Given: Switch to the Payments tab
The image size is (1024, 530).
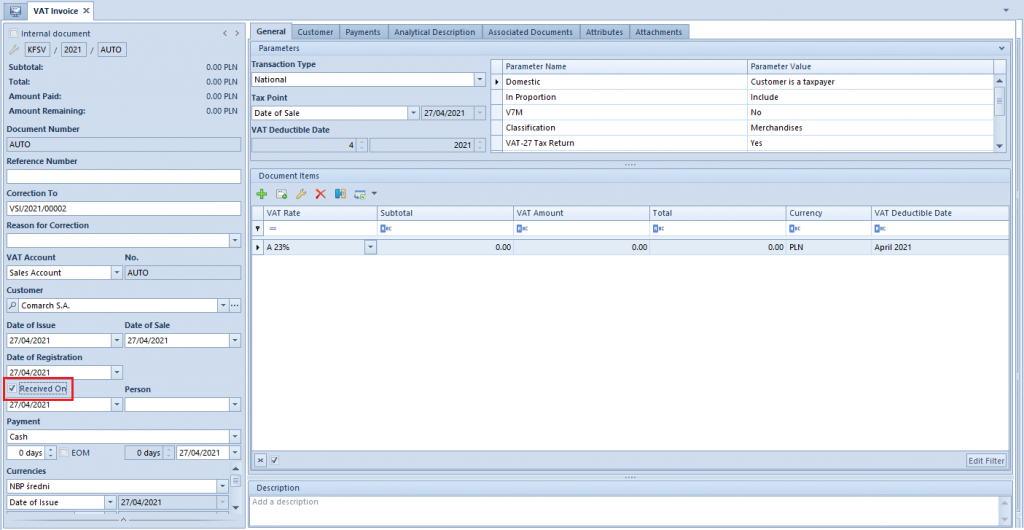Looking at the screenshot, I should pyautogui.click(x=364, y=32).
